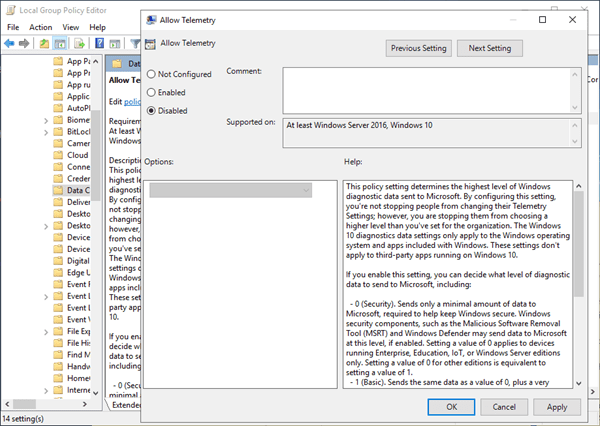Switch to the Extended tab
Viewport: 600px width, 426px height.
click(125, 405)
